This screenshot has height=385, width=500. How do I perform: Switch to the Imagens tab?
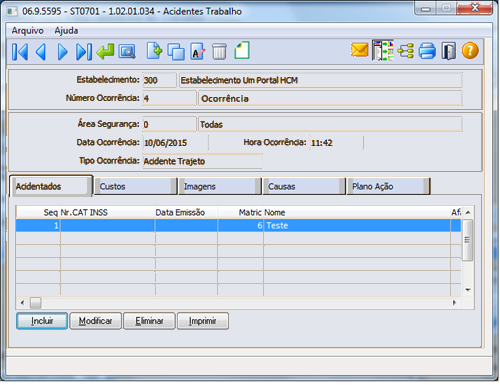[219, 186]
